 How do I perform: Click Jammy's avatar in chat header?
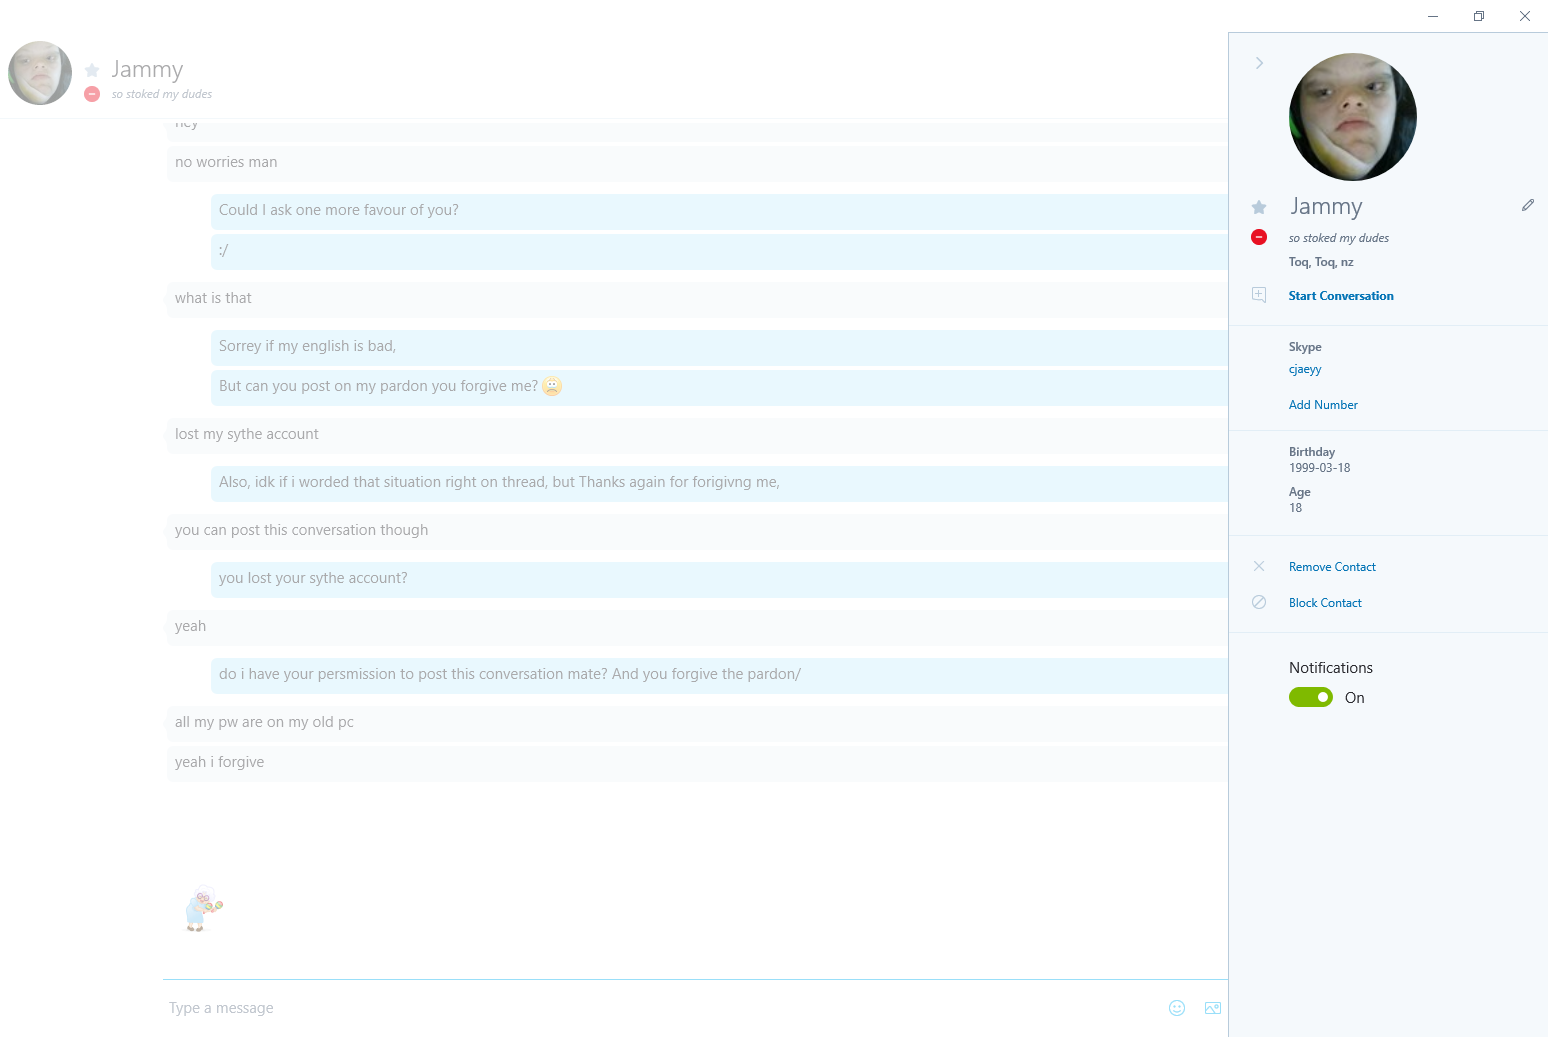[40, 73]
